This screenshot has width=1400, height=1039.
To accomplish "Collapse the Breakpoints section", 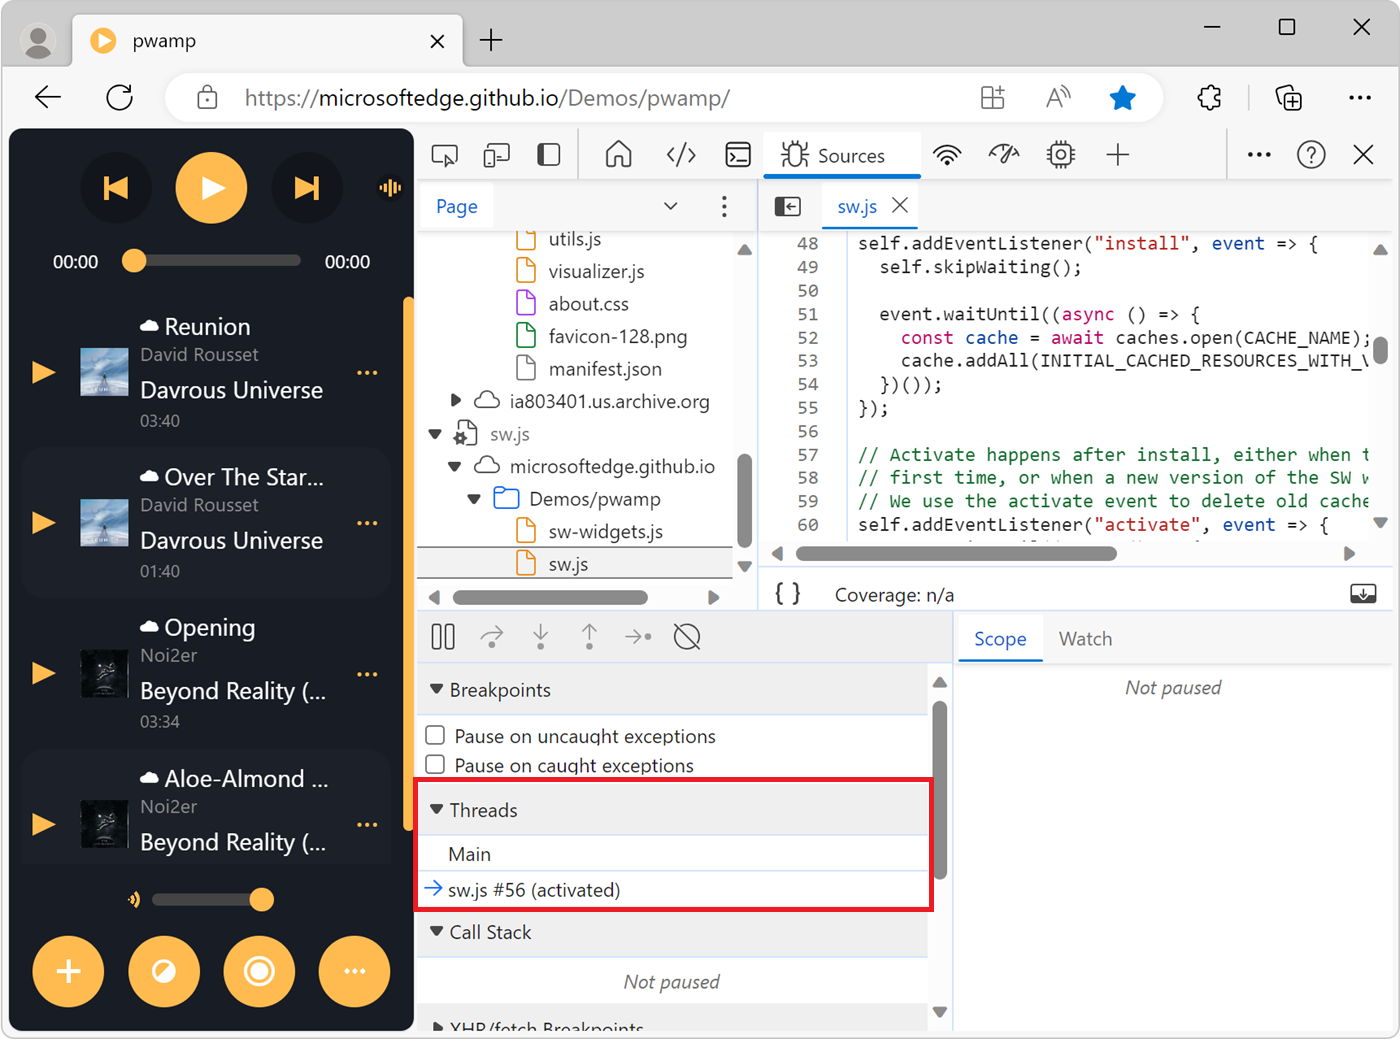I will pyautogui.click(x=437, y=690).
